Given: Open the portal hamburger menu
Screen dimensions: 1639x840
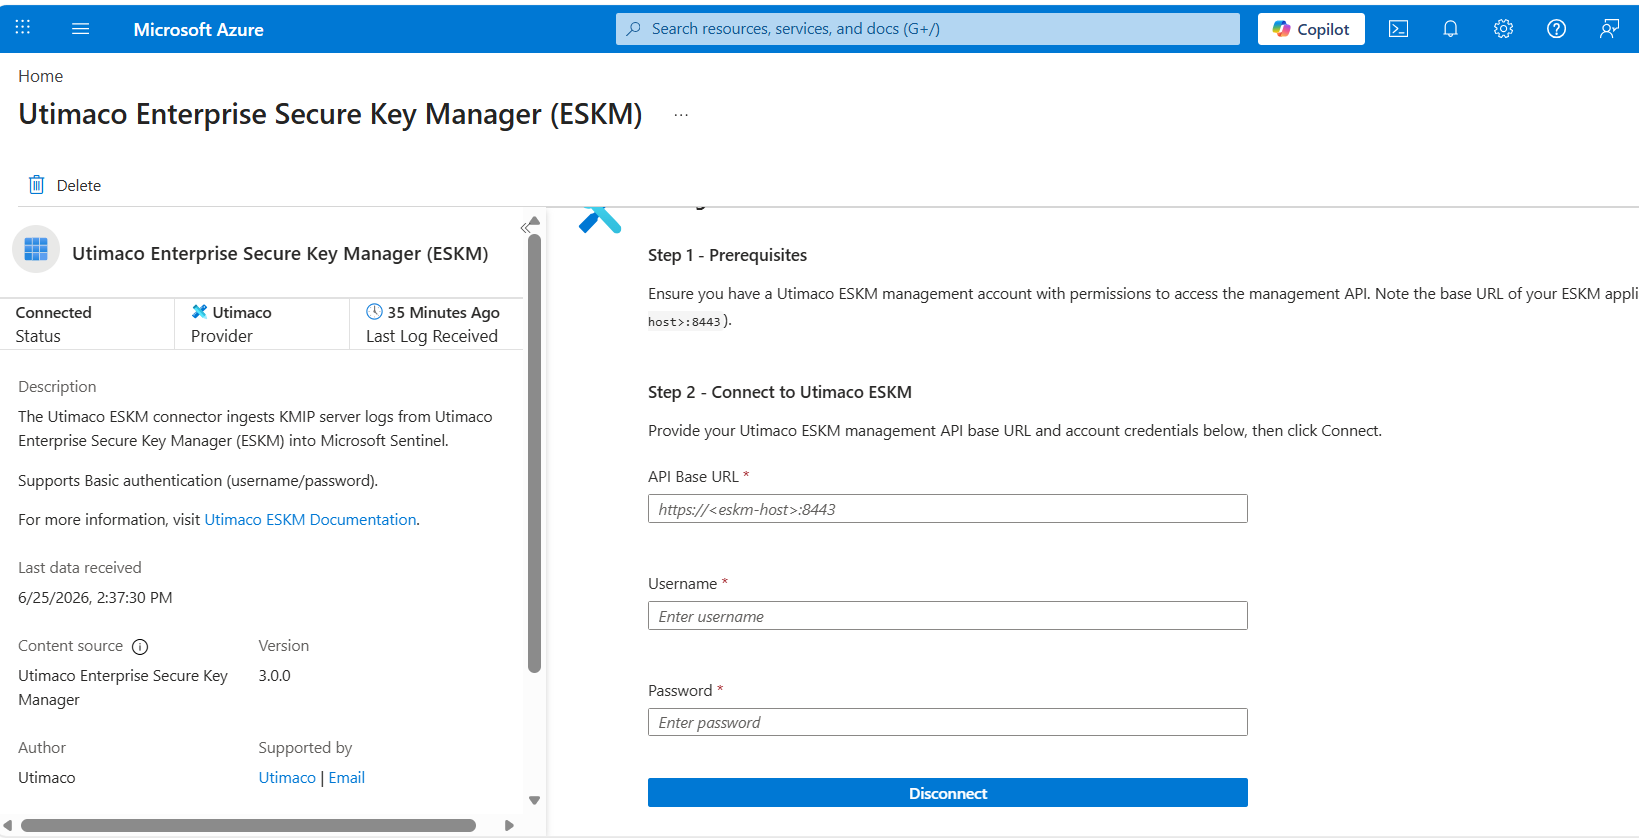Looking at the screenshot, I should [x=81, y=29].
